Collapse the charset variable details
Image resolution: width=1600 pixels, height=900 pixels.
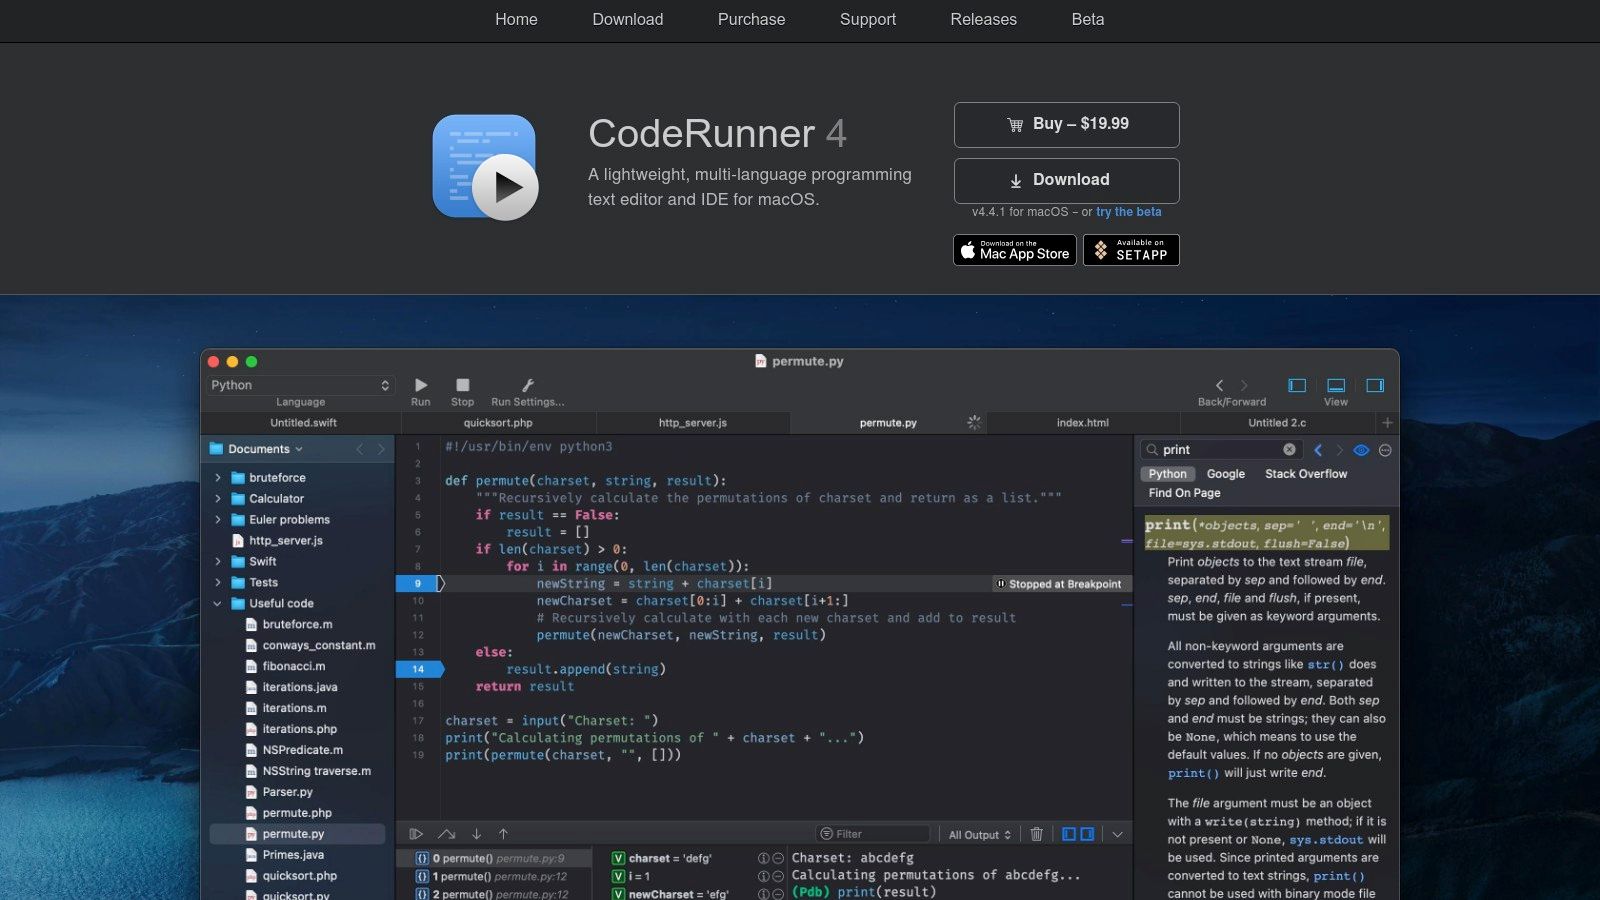777,857
